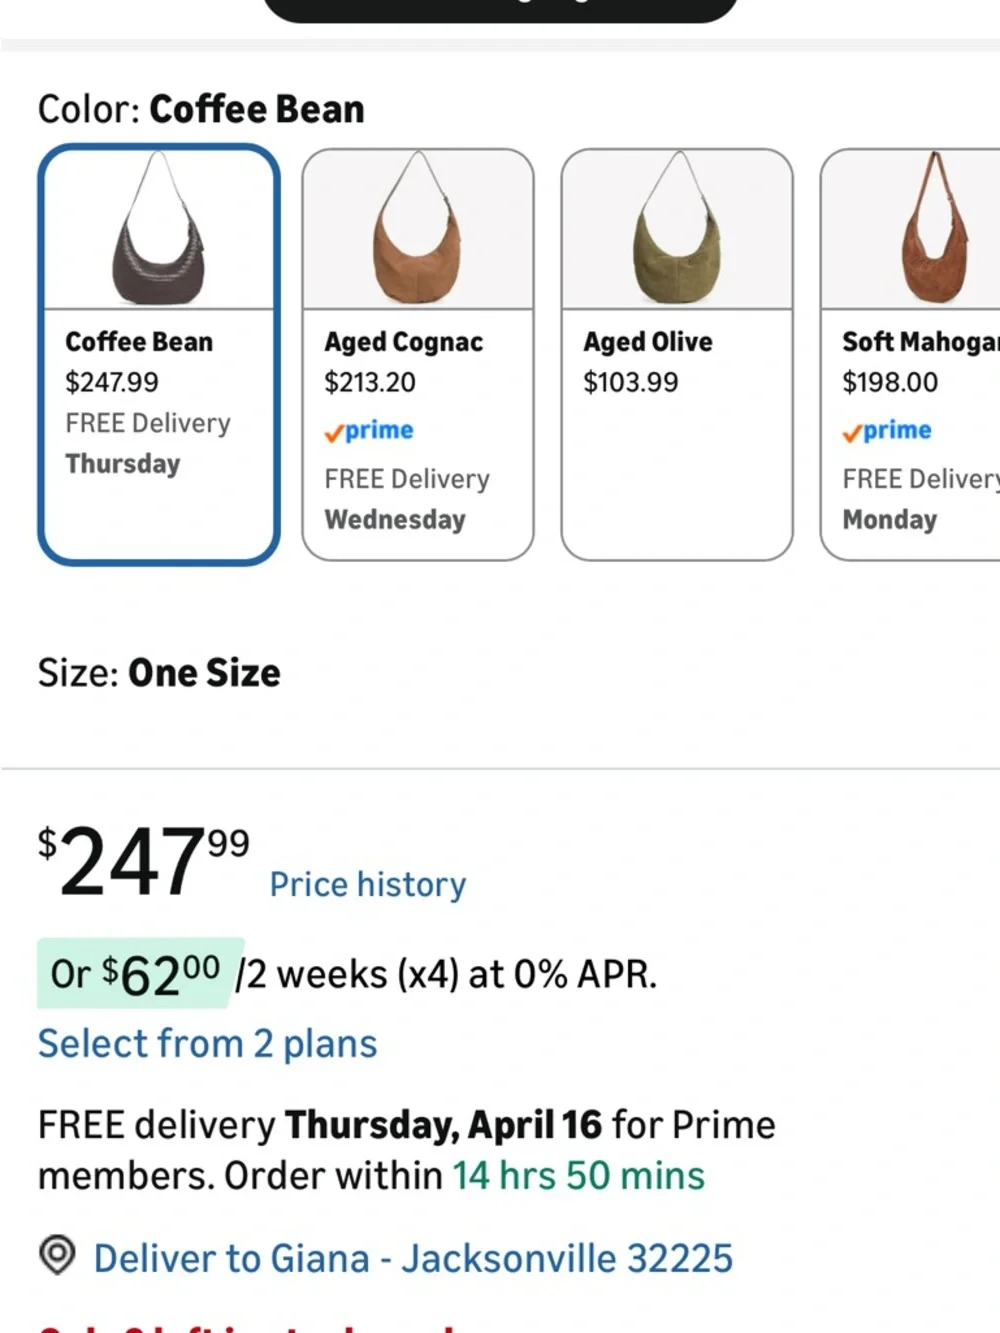Click the location pin icon
Screen dimensions: 1000x1333
[x=57, y=1256]
